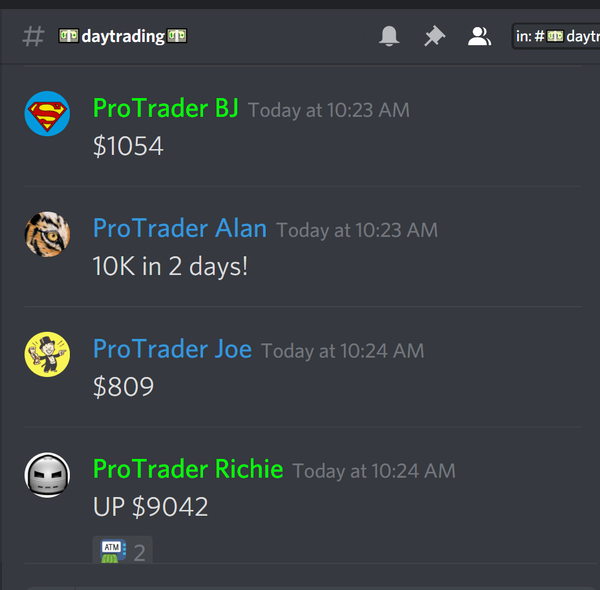The height and width of the screenshot is (590, 600).
Task: Open notification settings bell icon
Action: (389, 36)
